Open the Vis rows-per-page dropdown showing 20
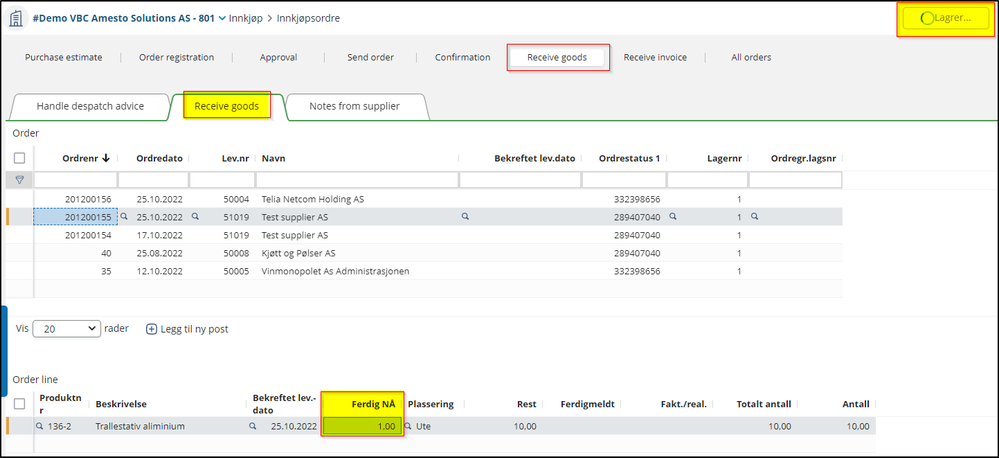 66,329
